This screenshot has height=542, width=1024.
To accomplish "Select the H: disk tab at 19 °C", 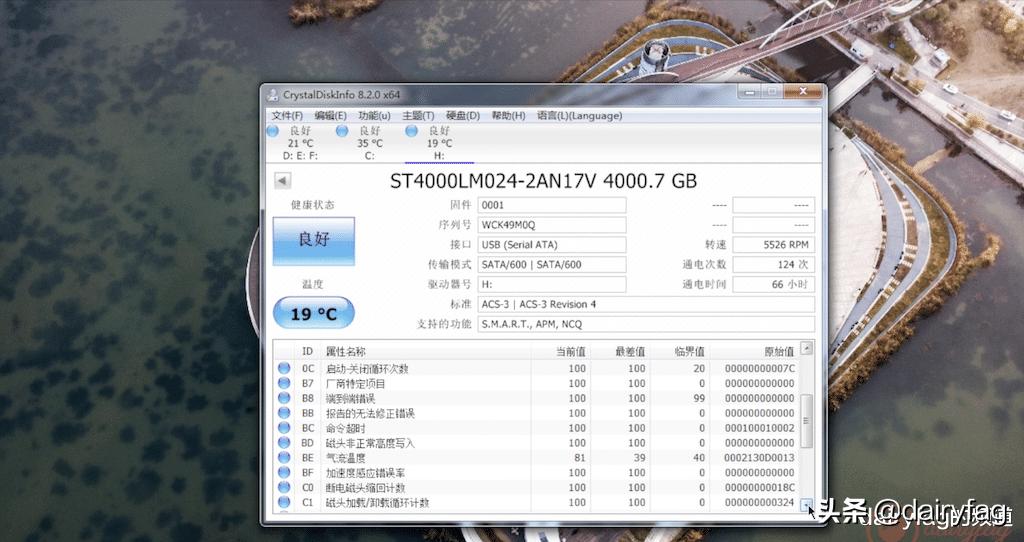I will click(440, 143).
